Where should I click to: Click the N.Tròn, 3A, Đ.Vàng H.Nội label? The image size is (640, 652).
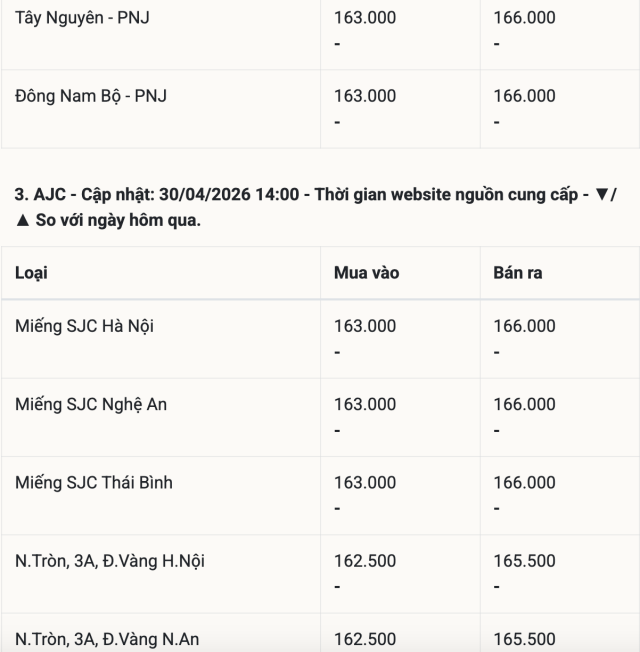click(110, 561)
